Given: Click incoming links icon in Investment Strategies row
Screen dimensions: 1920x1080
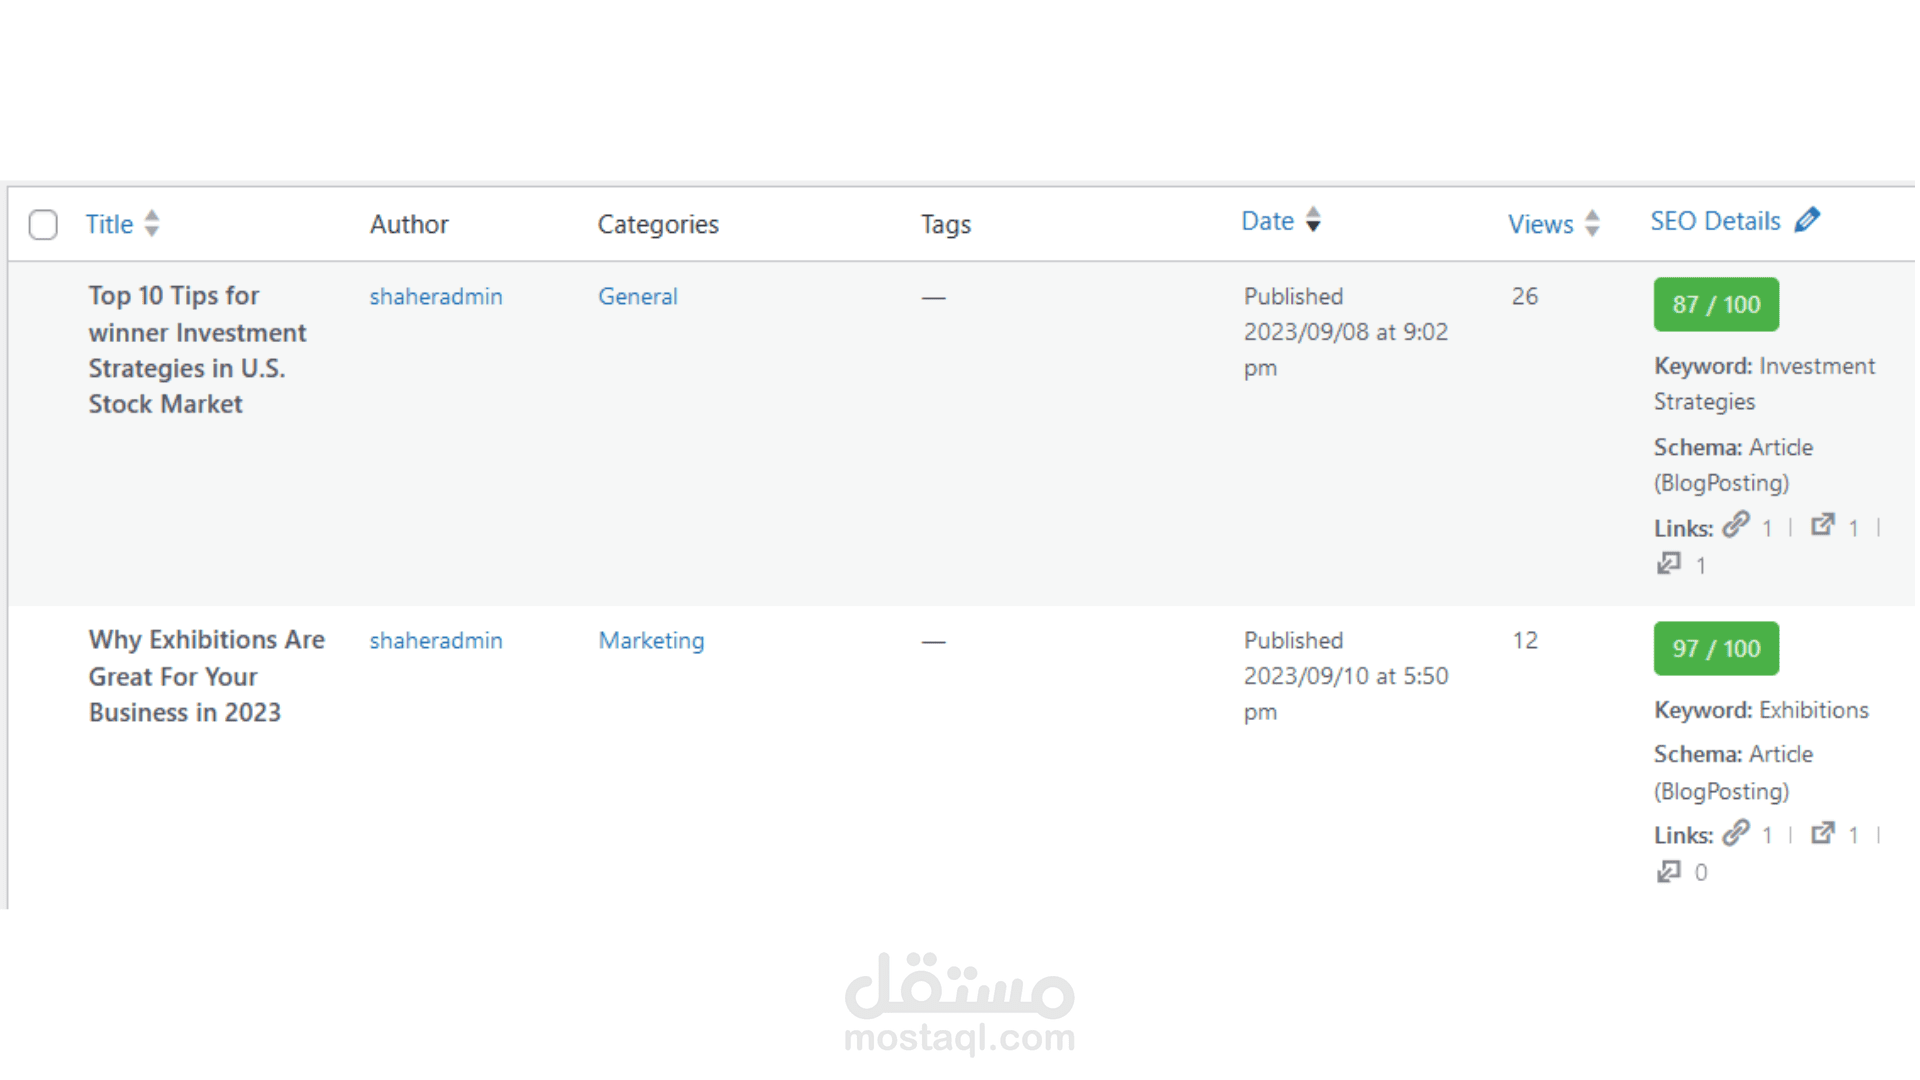Looking at the screenshot, I should pyautogui.click(x=1668, y=564).
